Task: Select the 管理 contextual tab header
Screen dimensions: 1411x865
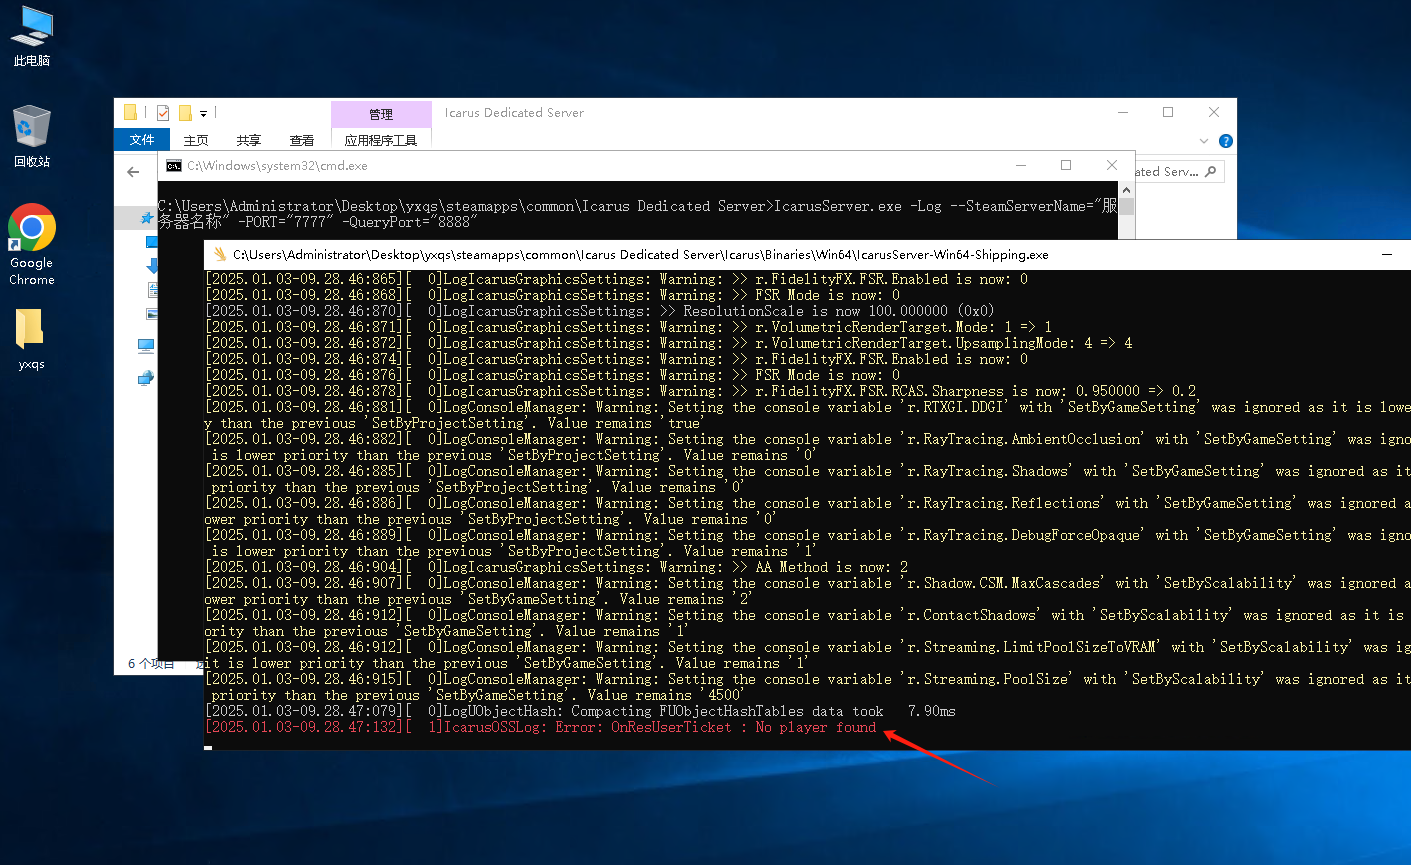Action: 381,114
